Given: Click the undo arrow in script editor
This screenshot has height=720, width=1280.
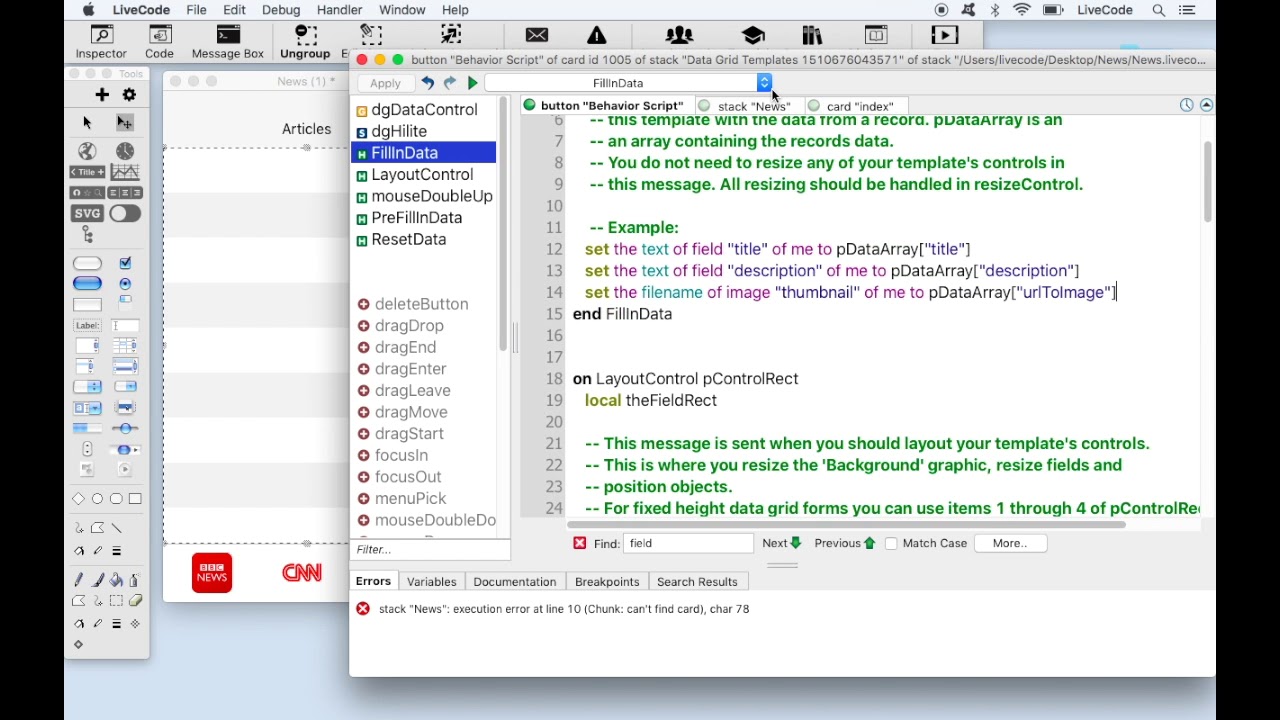Looking at the screenshot, I should coord(427,83).
